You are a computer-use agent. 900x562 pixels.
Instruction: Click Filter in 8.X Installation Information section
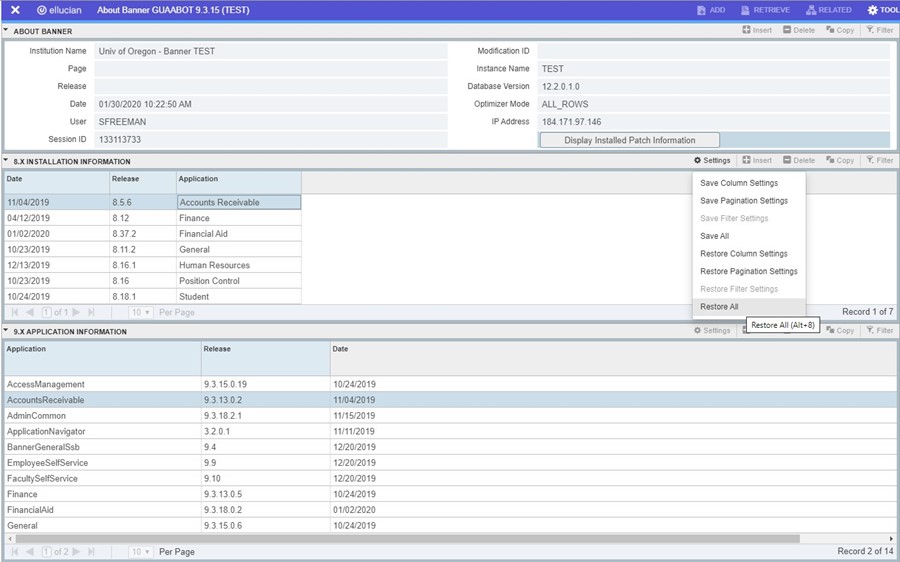pyautogui.click(x=879, y=160)
